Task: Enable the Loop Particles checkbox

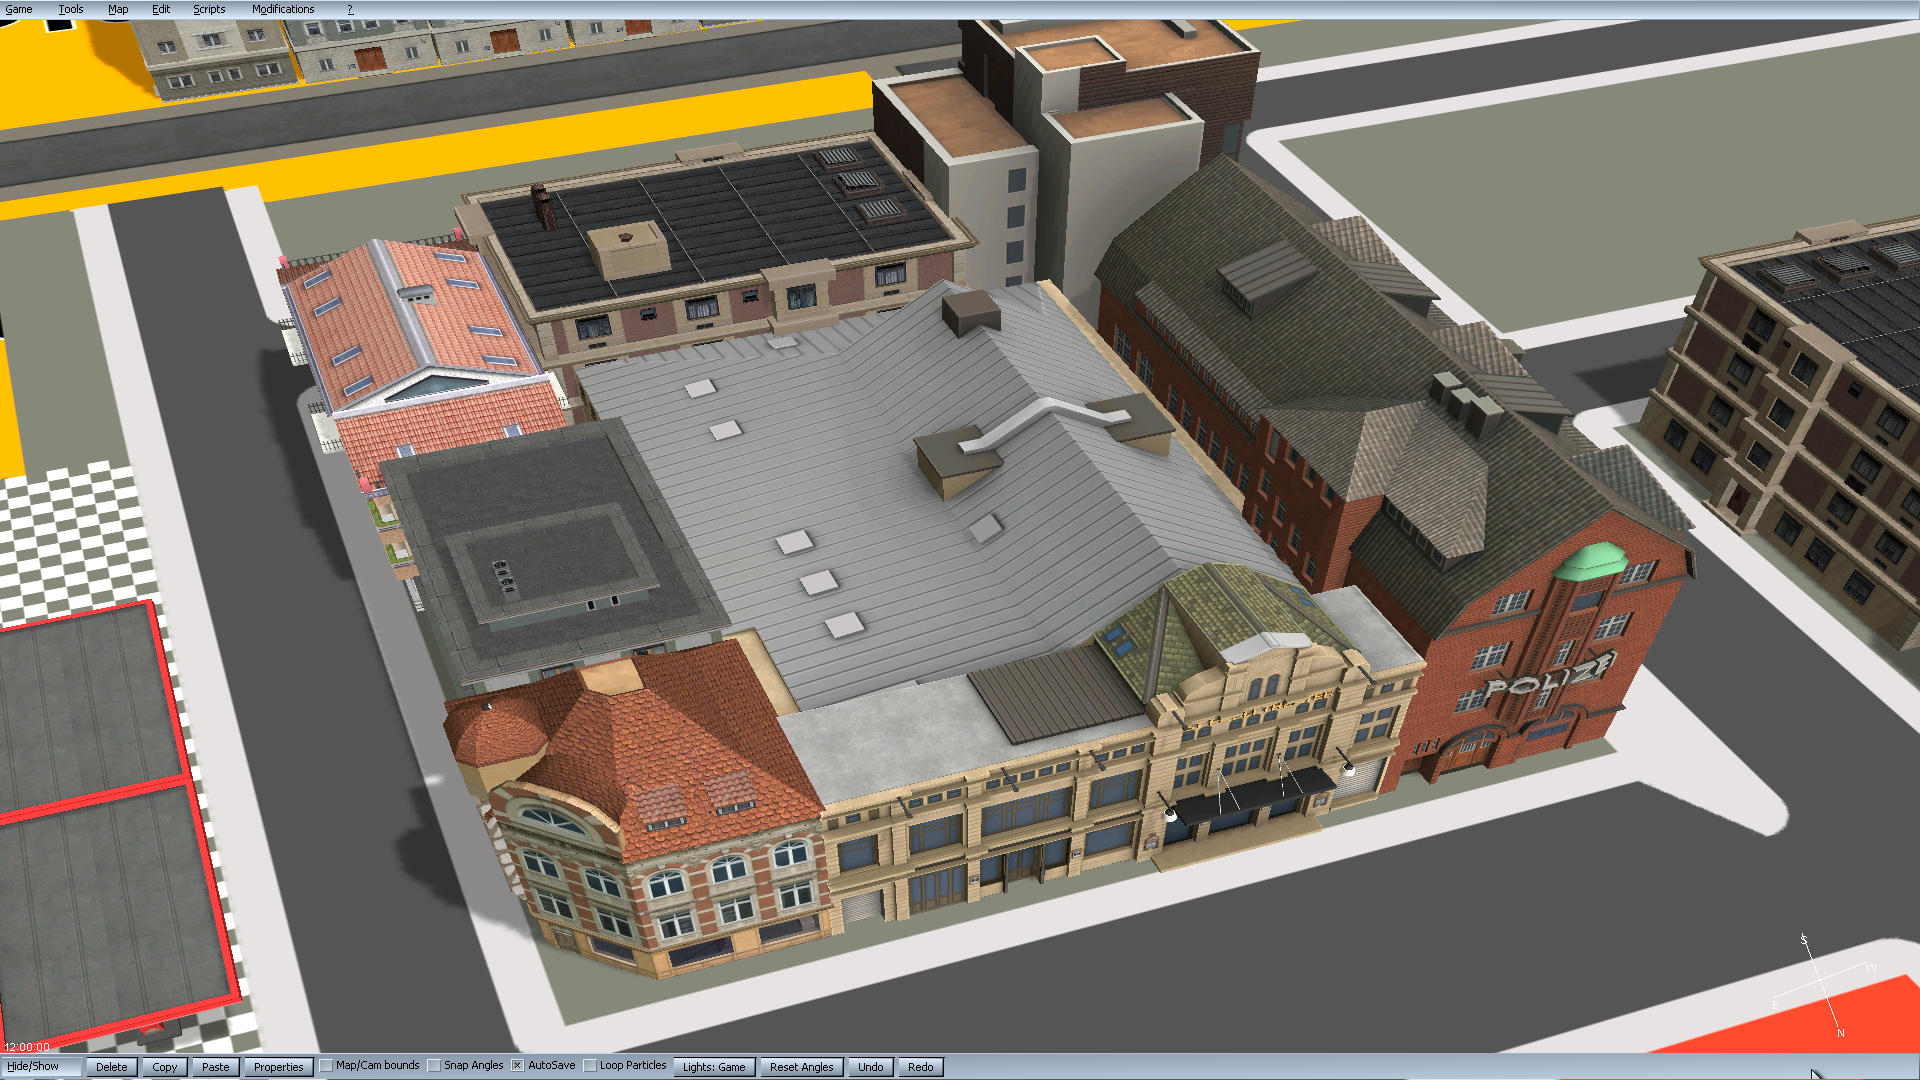Action: (x=590, y=1066)
